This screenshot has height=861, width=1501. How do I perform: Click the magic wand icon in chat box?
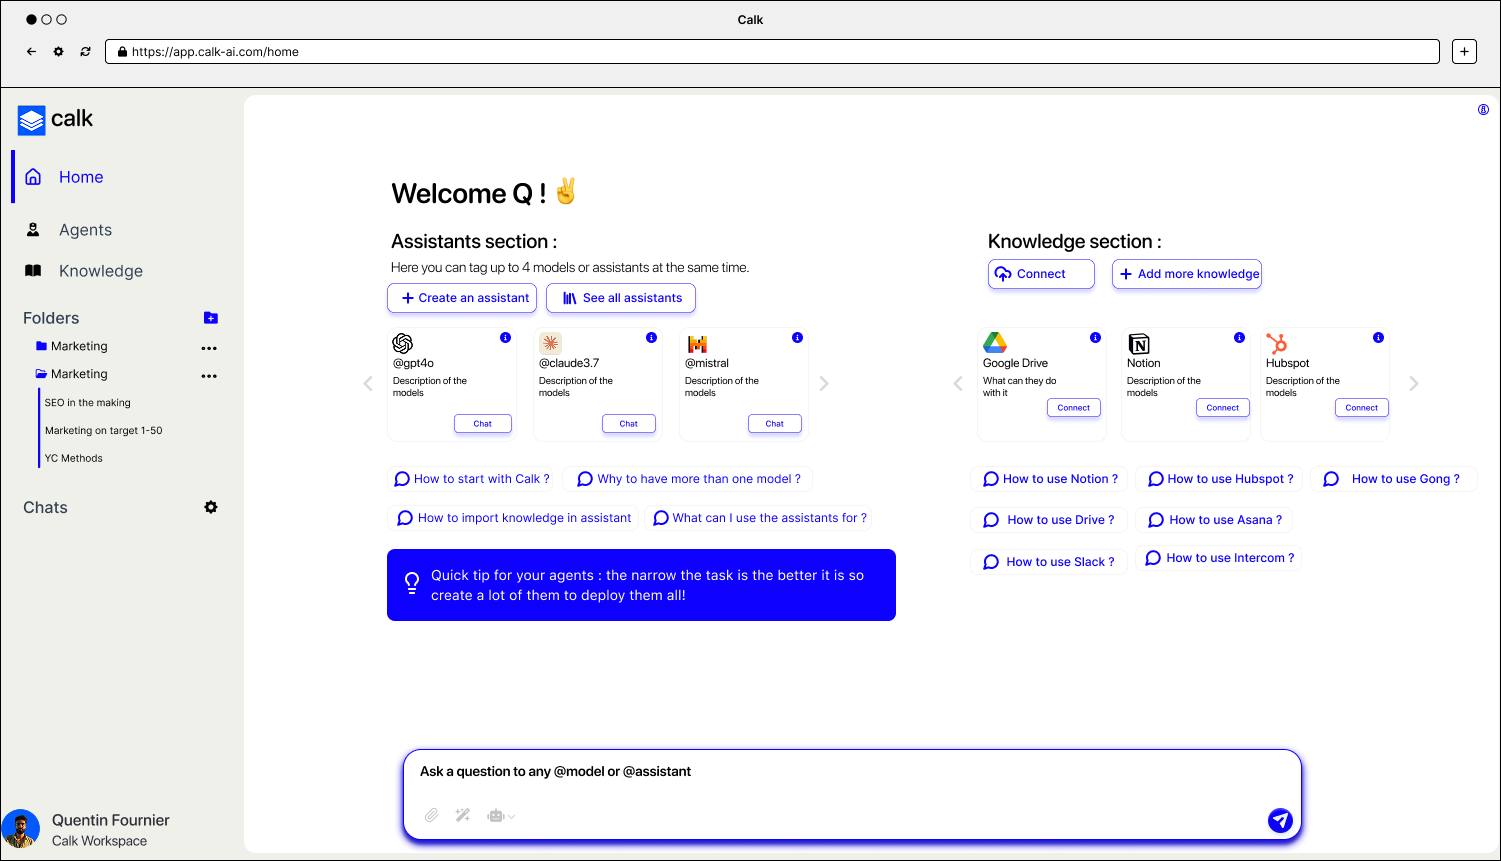463,816
